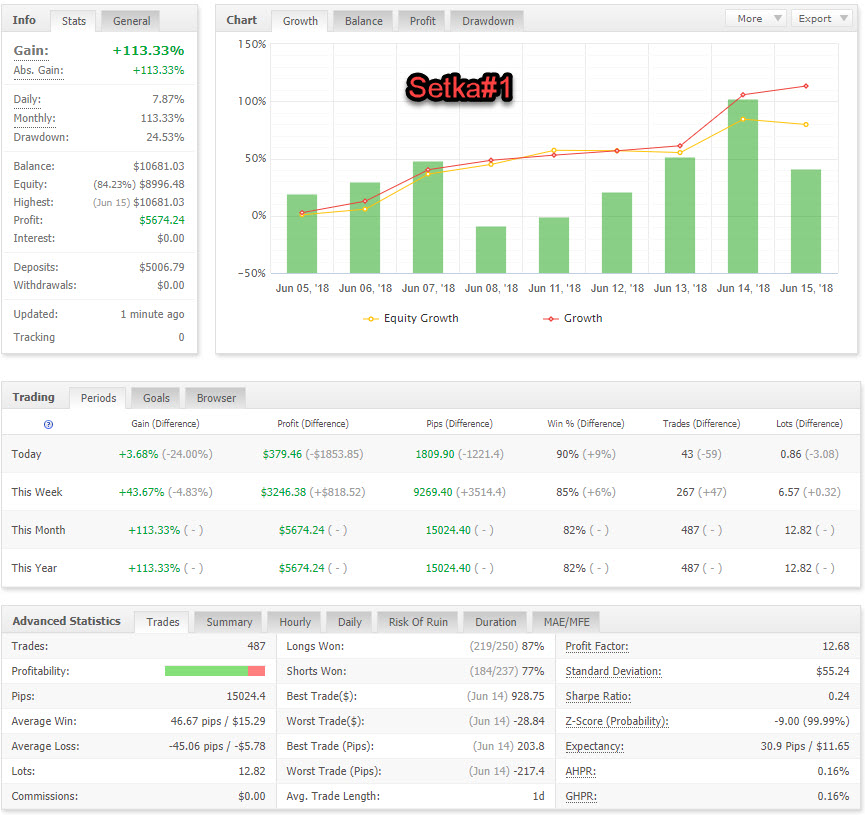Click the Jun 08, '18 green bar in chart
This screenshot has width=865, height=815.
click(x=491, y=250)
